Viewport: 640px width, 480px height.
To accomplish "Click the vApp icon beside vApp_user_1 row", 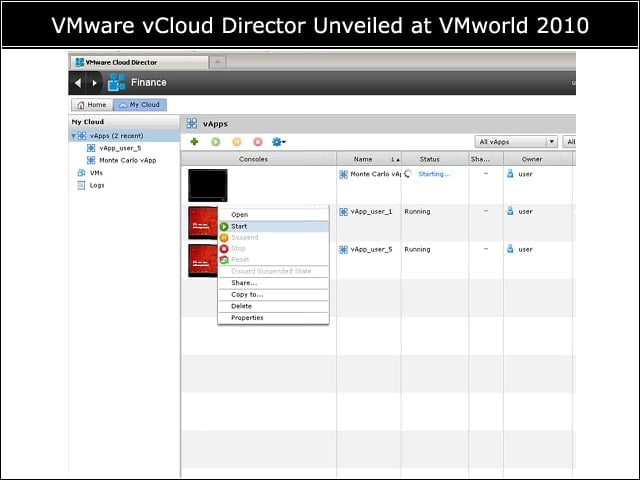I will point(344,212).
